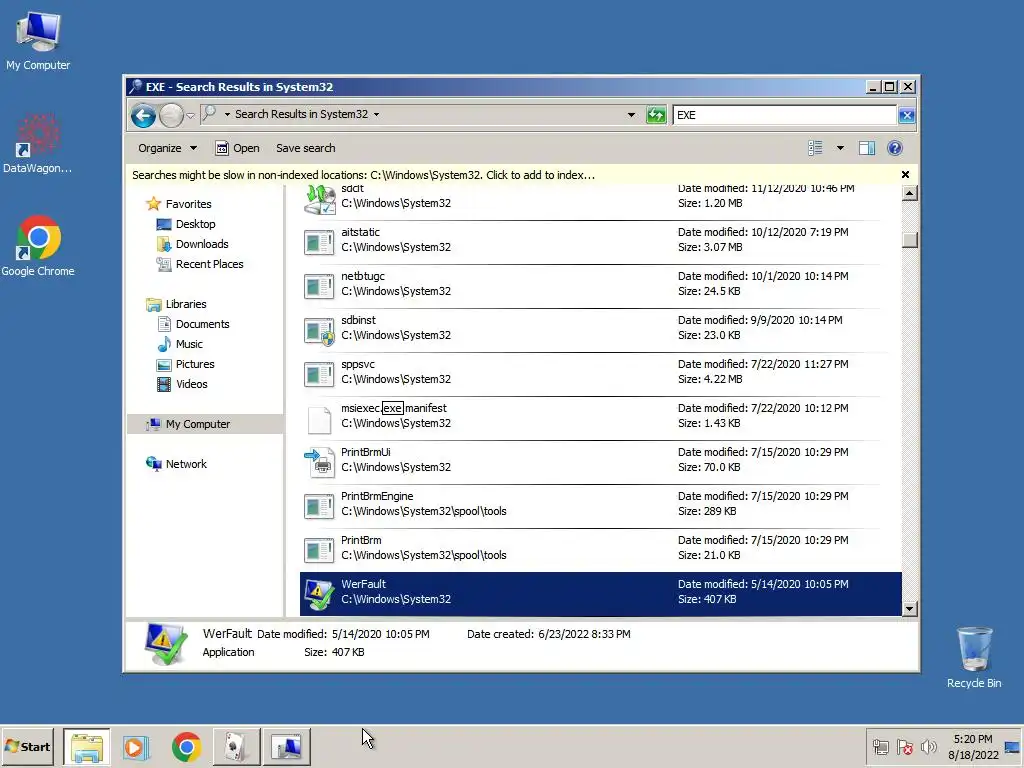1024x768 pixels.
Task: Open the Start menu
Action: 27,746
